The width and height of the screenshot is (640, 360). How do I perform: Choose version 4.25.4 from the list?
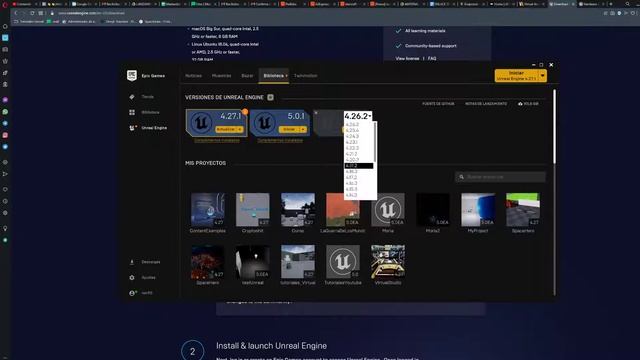click(x=352, y=131)
